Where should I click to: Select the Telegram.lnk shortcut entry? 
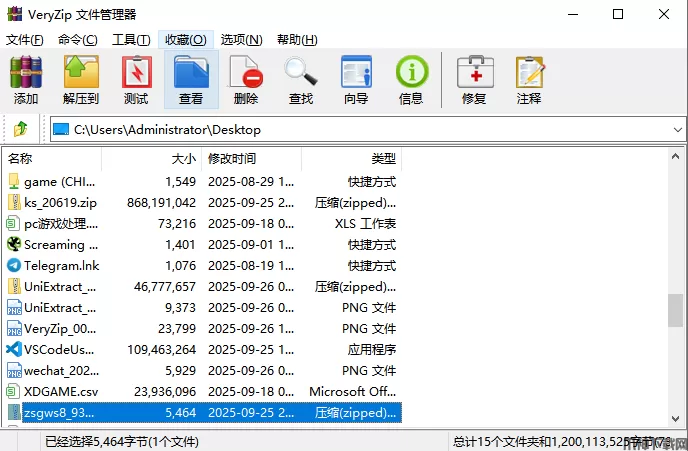[x=60, y=265]
